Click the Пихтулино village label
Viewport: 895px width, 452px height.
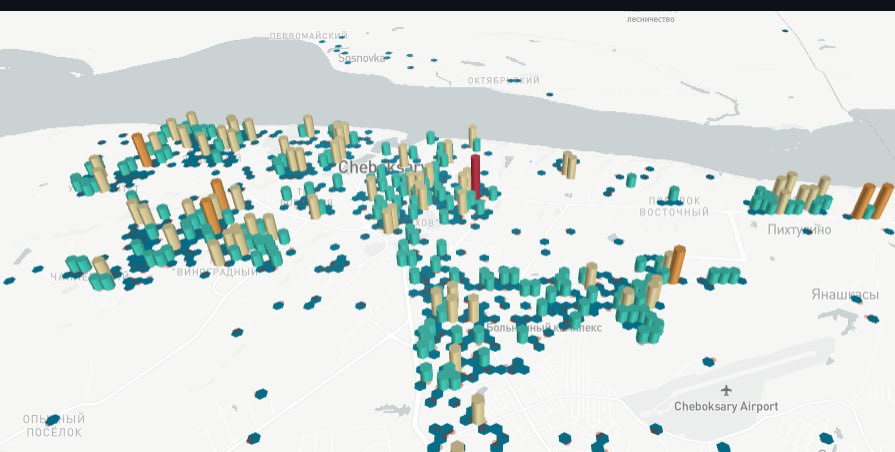pyautogui.click(x=799, y=230)
